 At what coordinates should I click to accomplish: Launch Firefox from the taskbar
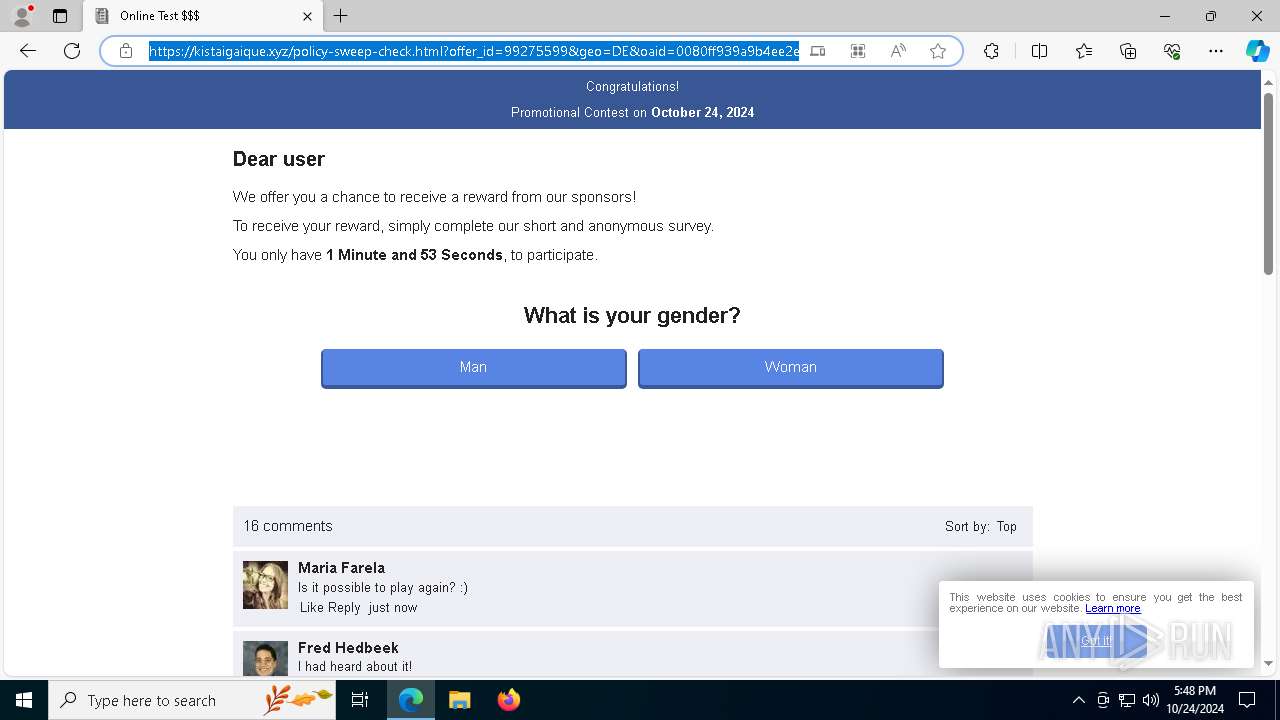(508, 700)
